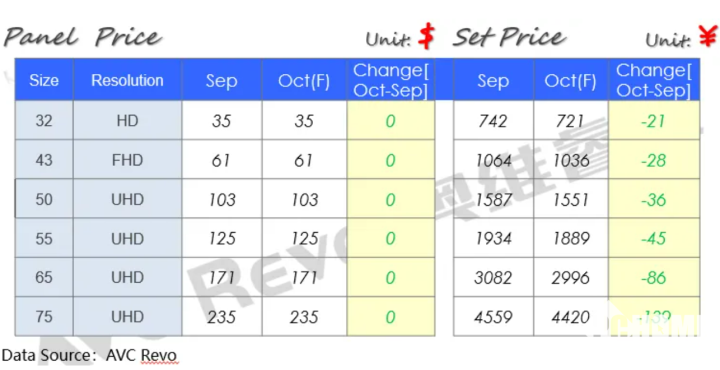720x370 pixels.
Task: Select the size 32 row cell
Action: pos(44,120)
